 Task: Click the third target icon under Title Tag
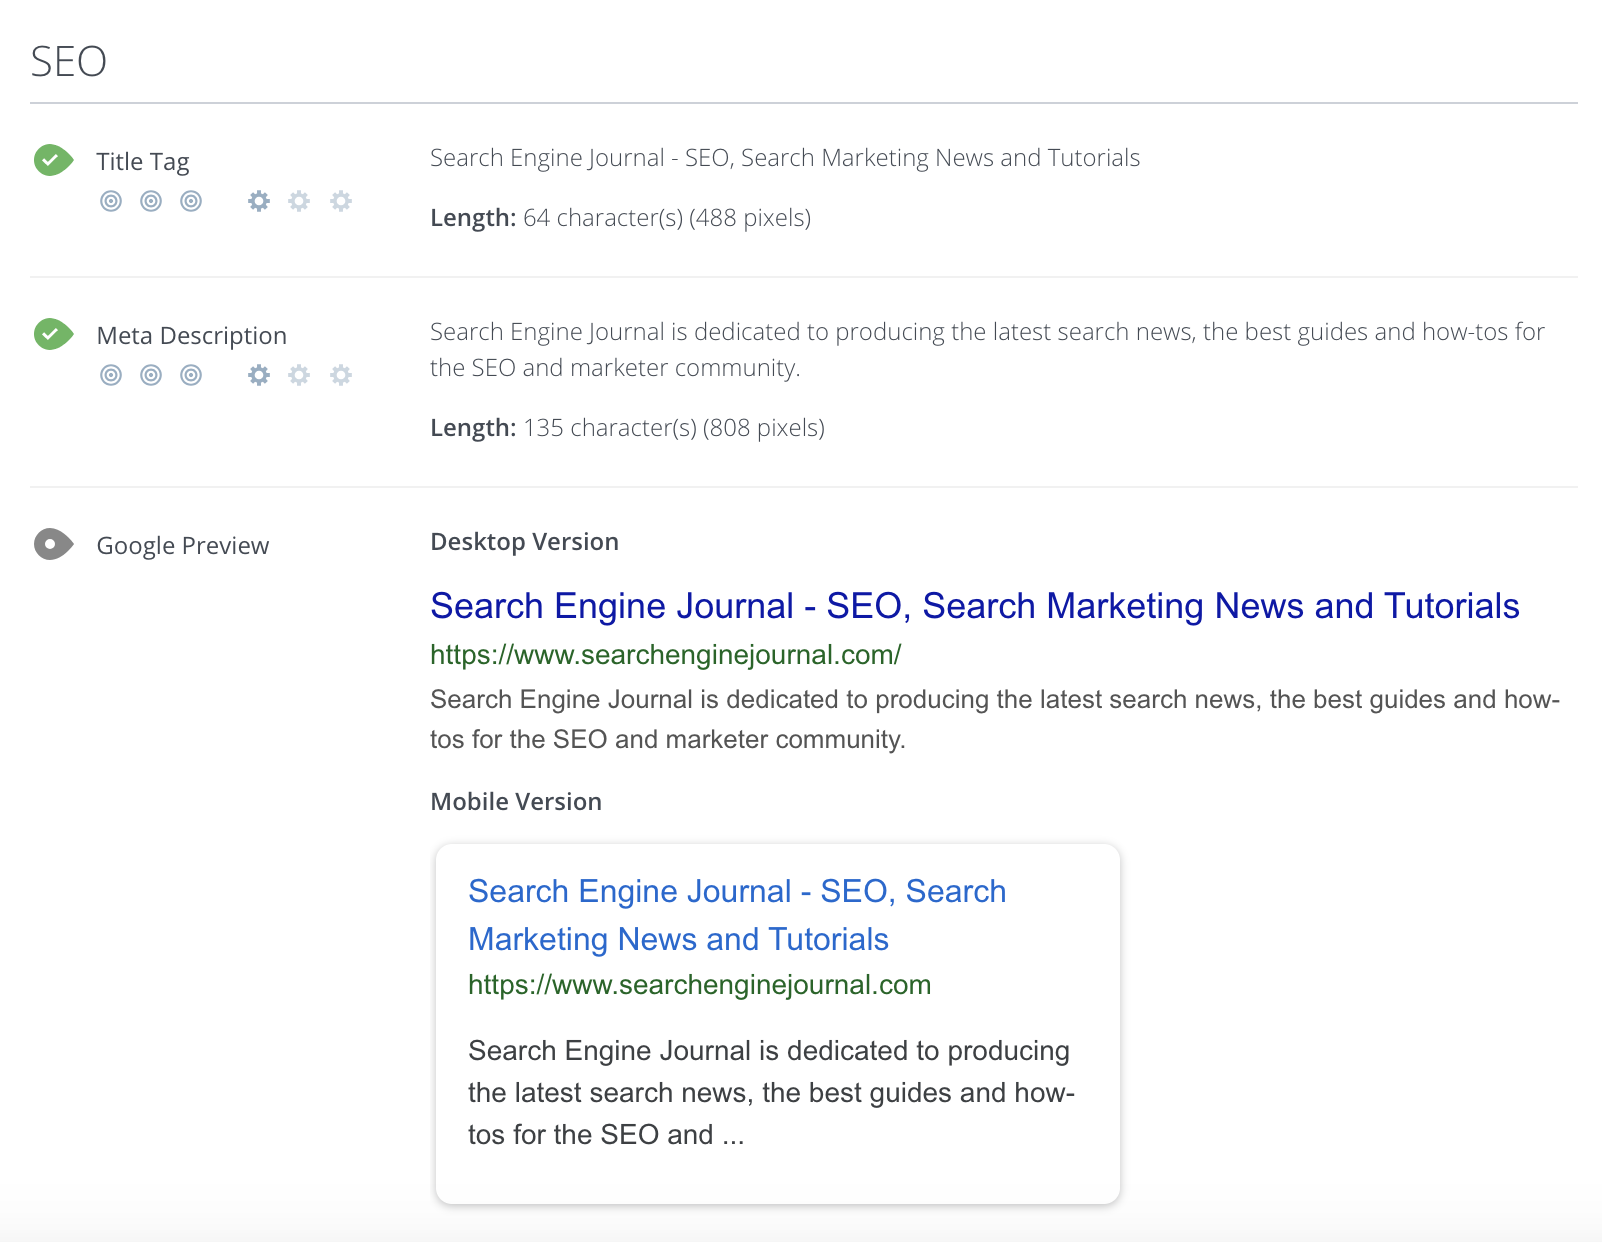pyautogui.click(x=191, y=201)
